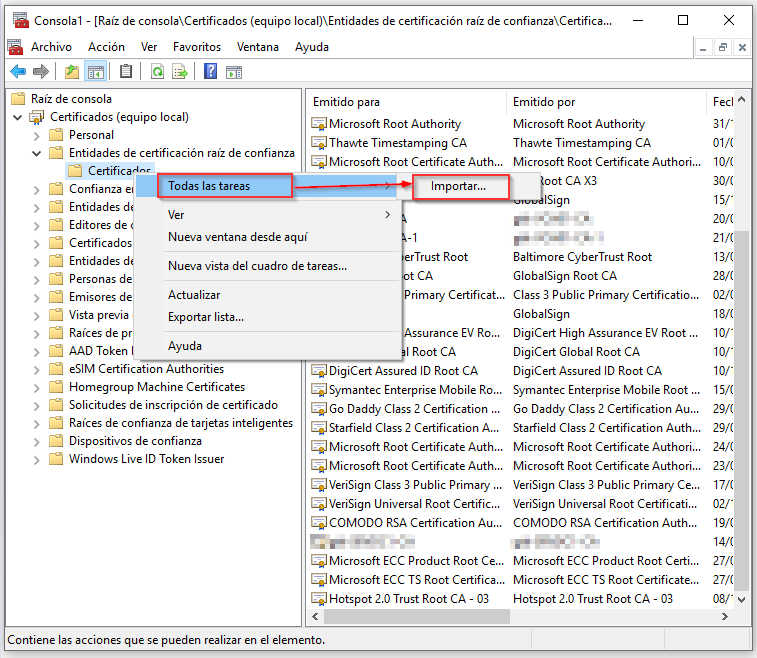Select Windows Live ID Token Issuer folder
The image size is (757, 658).
(146, 459)
